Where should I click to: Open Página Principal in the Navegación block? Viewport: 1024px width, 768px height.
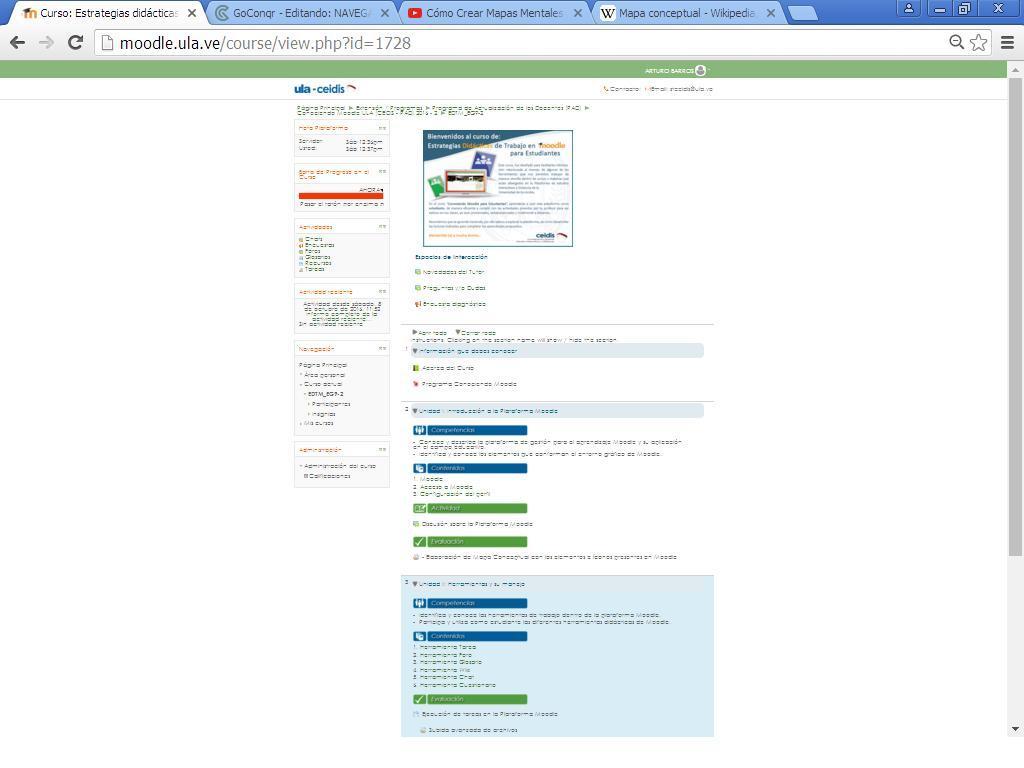pyautogui.click(x=323, y=365)
